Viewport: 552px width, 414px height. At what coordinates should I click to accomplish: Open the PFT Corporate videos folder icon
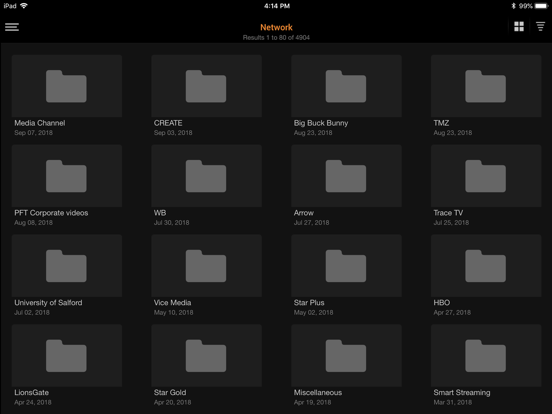click(x=66, y=176)
